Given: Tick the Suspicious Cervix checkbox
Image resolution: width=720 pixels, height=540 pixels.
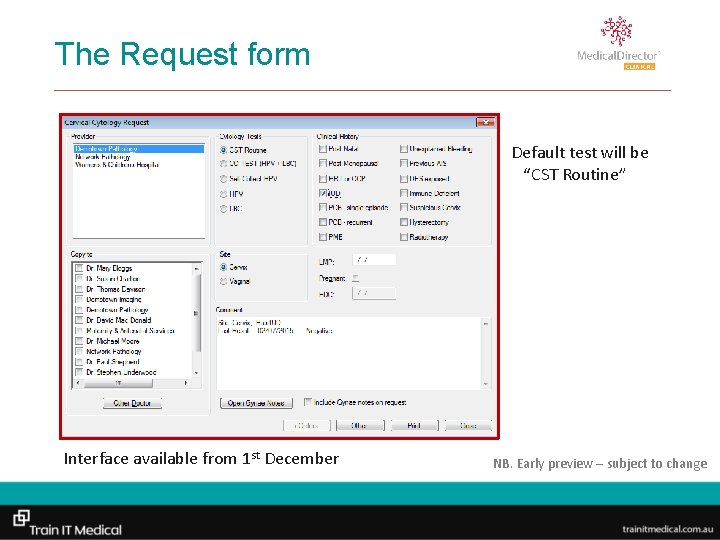Looking at the screenshot, I should point(404,208).
